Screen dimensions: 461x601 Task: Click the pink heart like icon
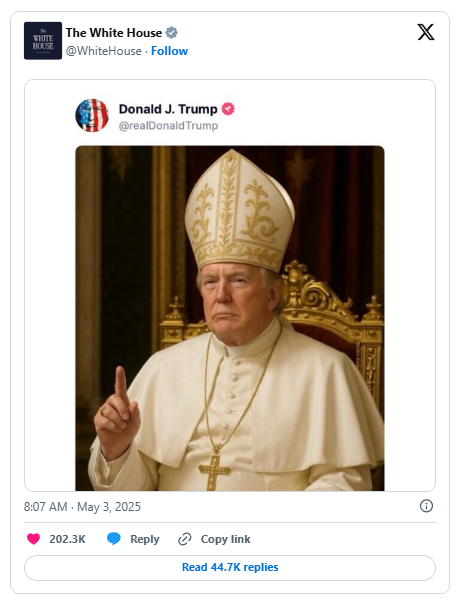[33, 539]
